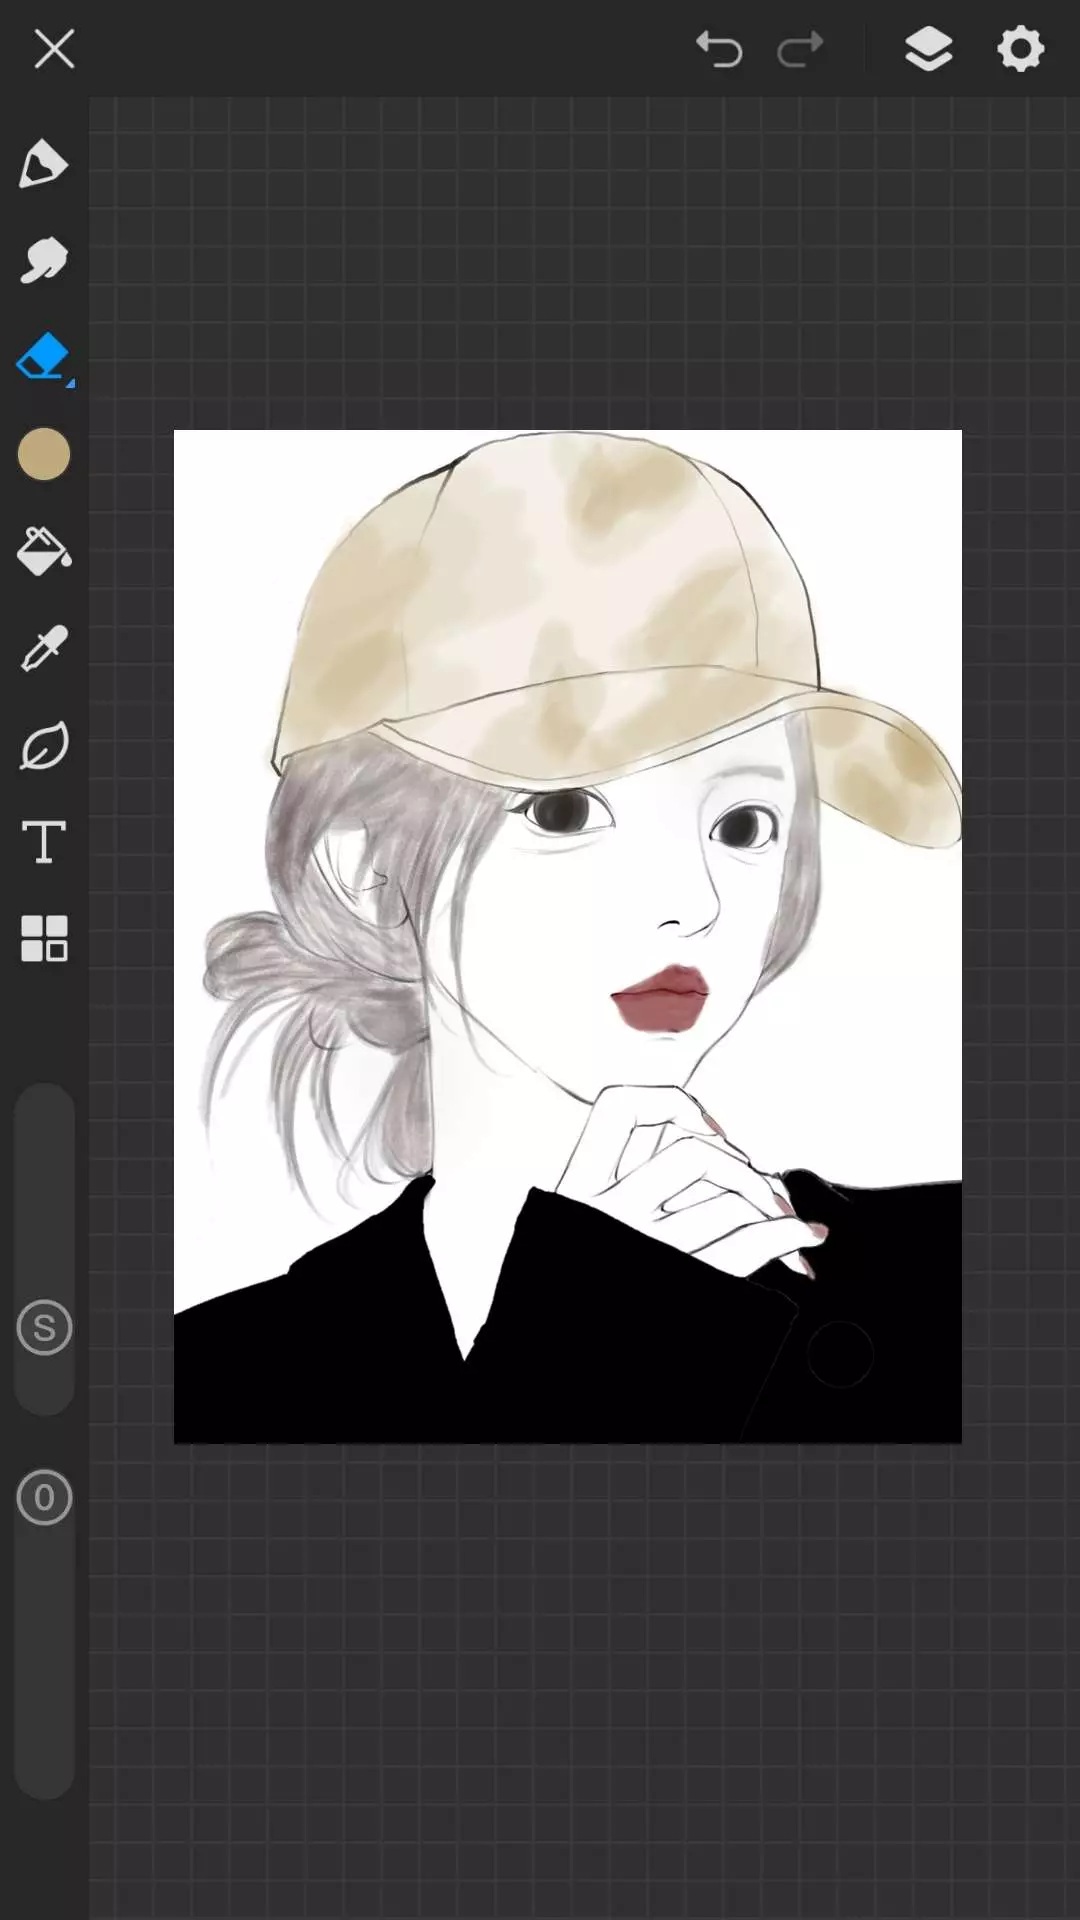The image size is (1080, 1920).
Task: Open the tan color swatch
Action: point(44,455)
